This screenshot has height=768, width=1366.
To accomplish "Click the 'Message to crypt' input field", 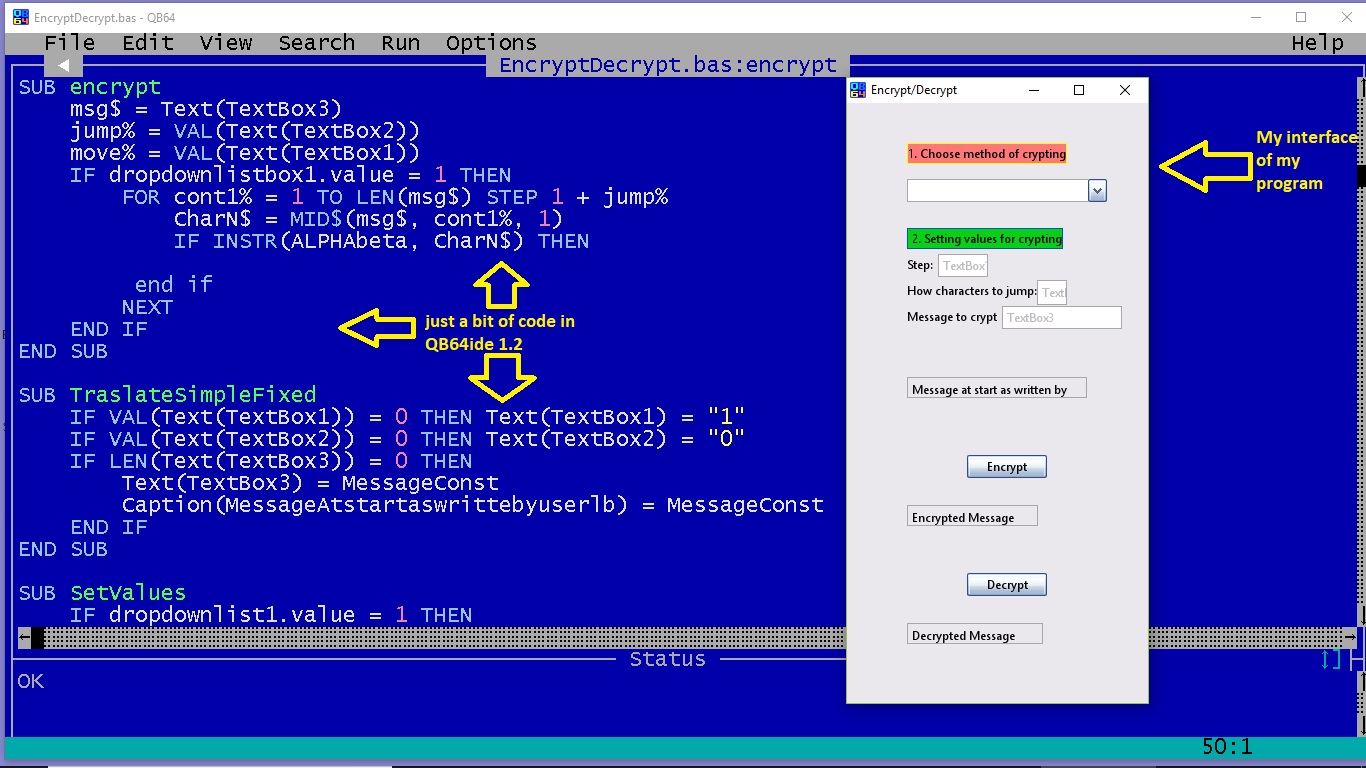I will coord(1061,317).
